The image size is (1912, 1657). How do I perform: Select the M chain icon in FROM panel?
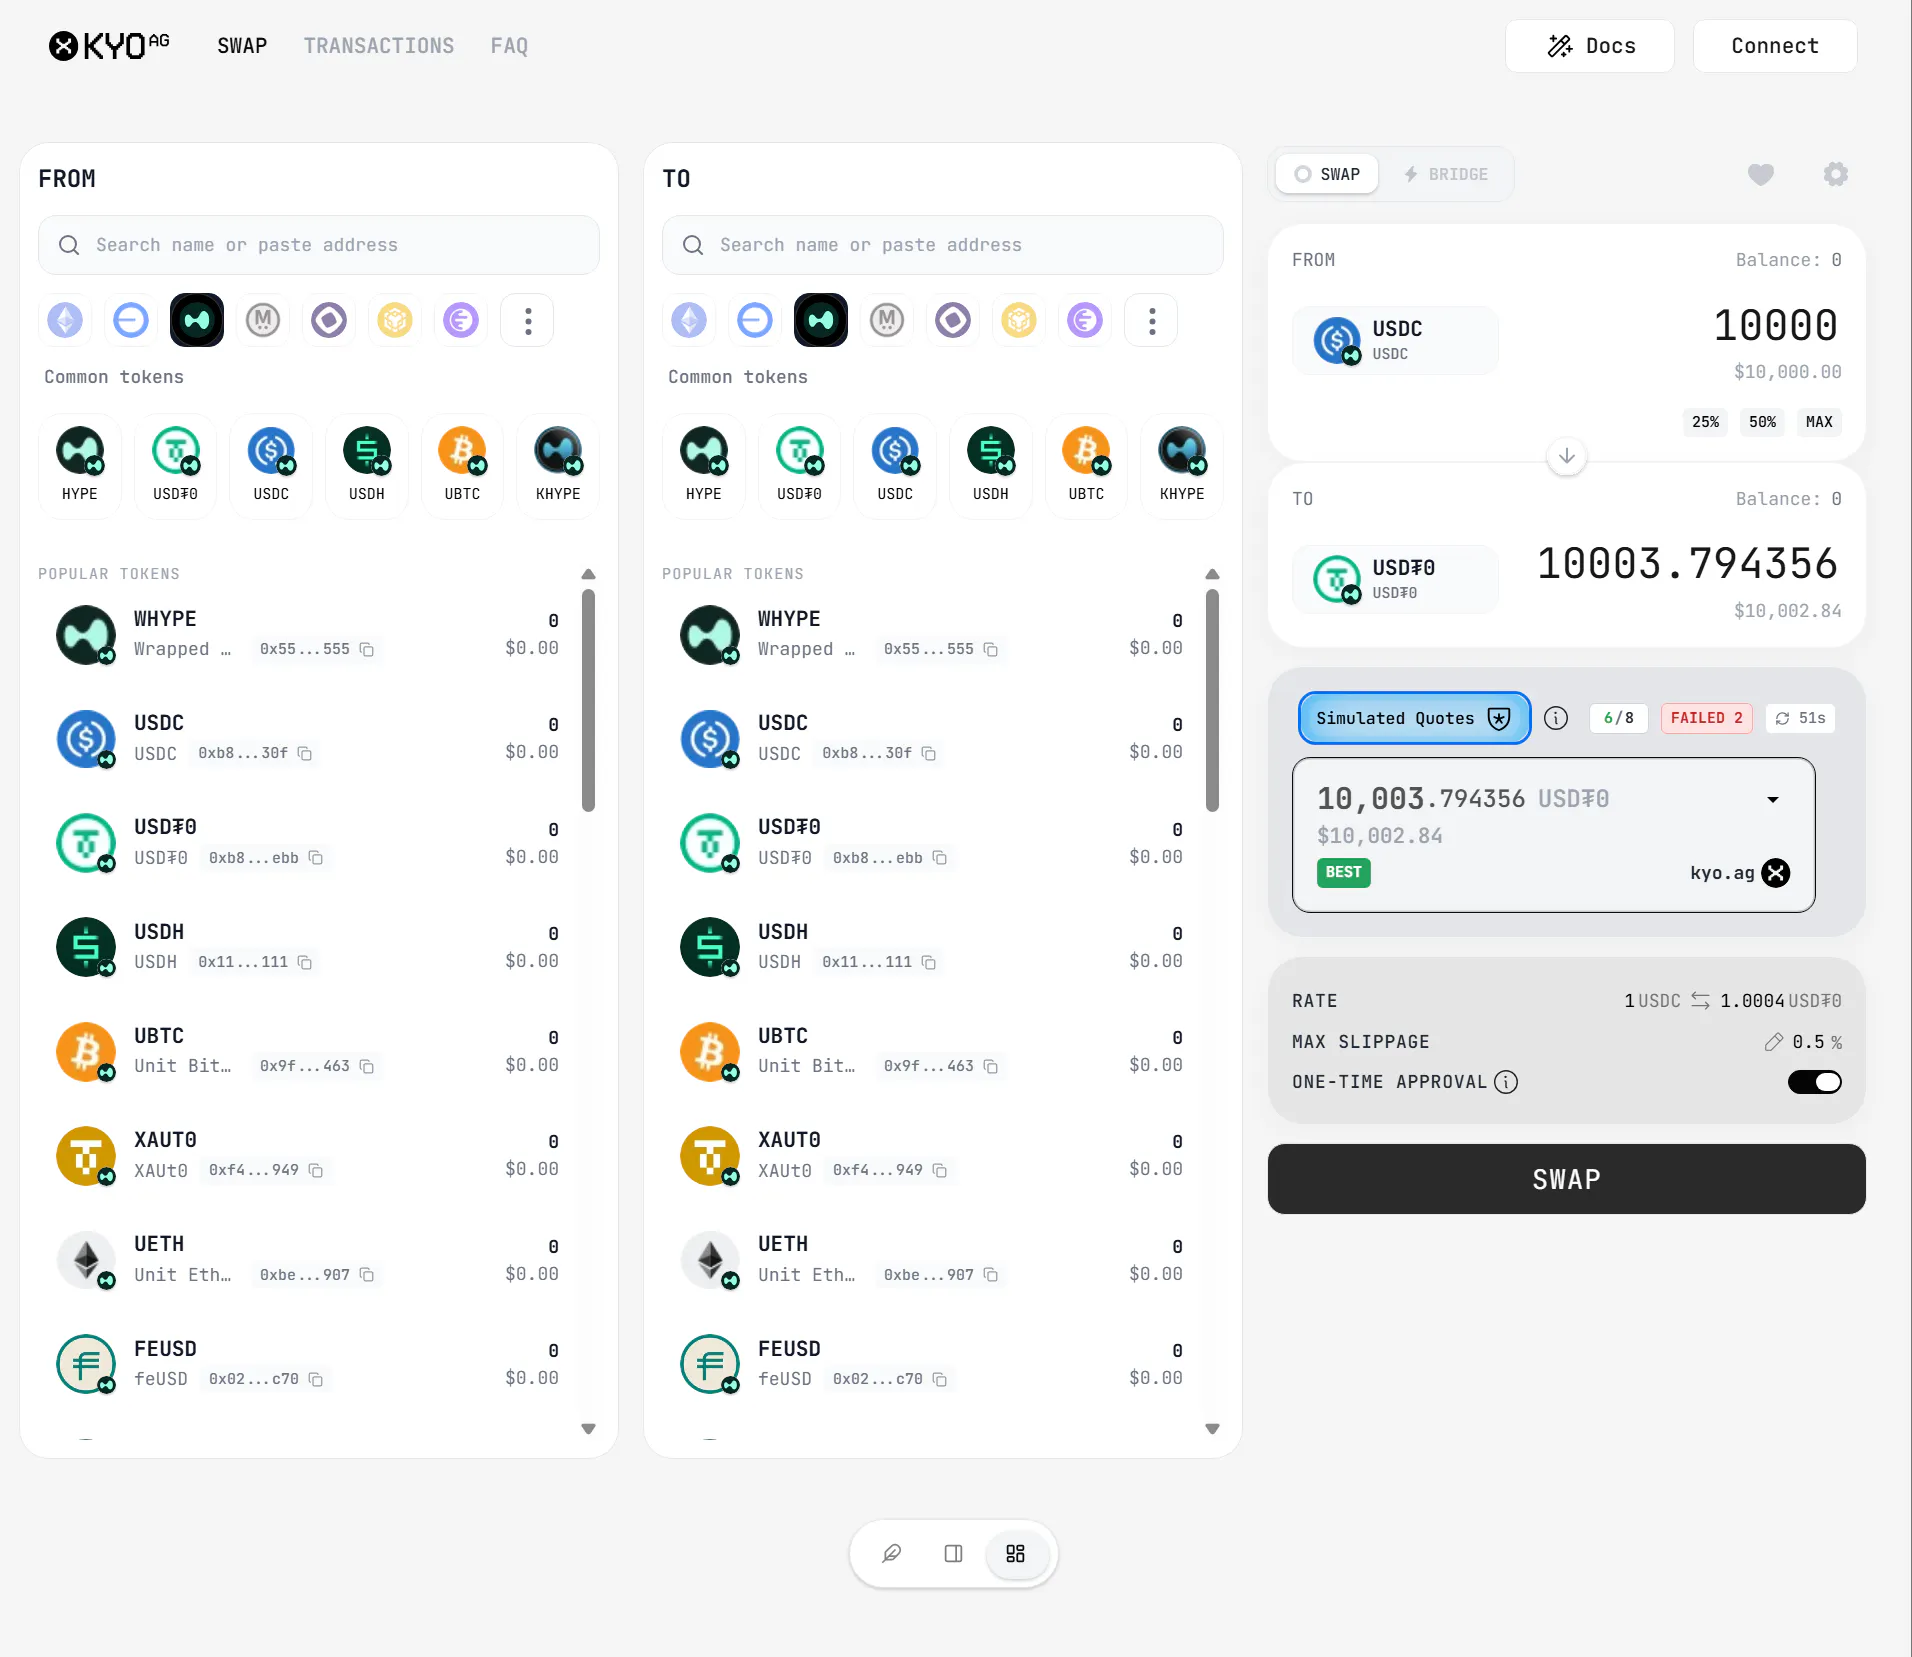click(263, 320)
